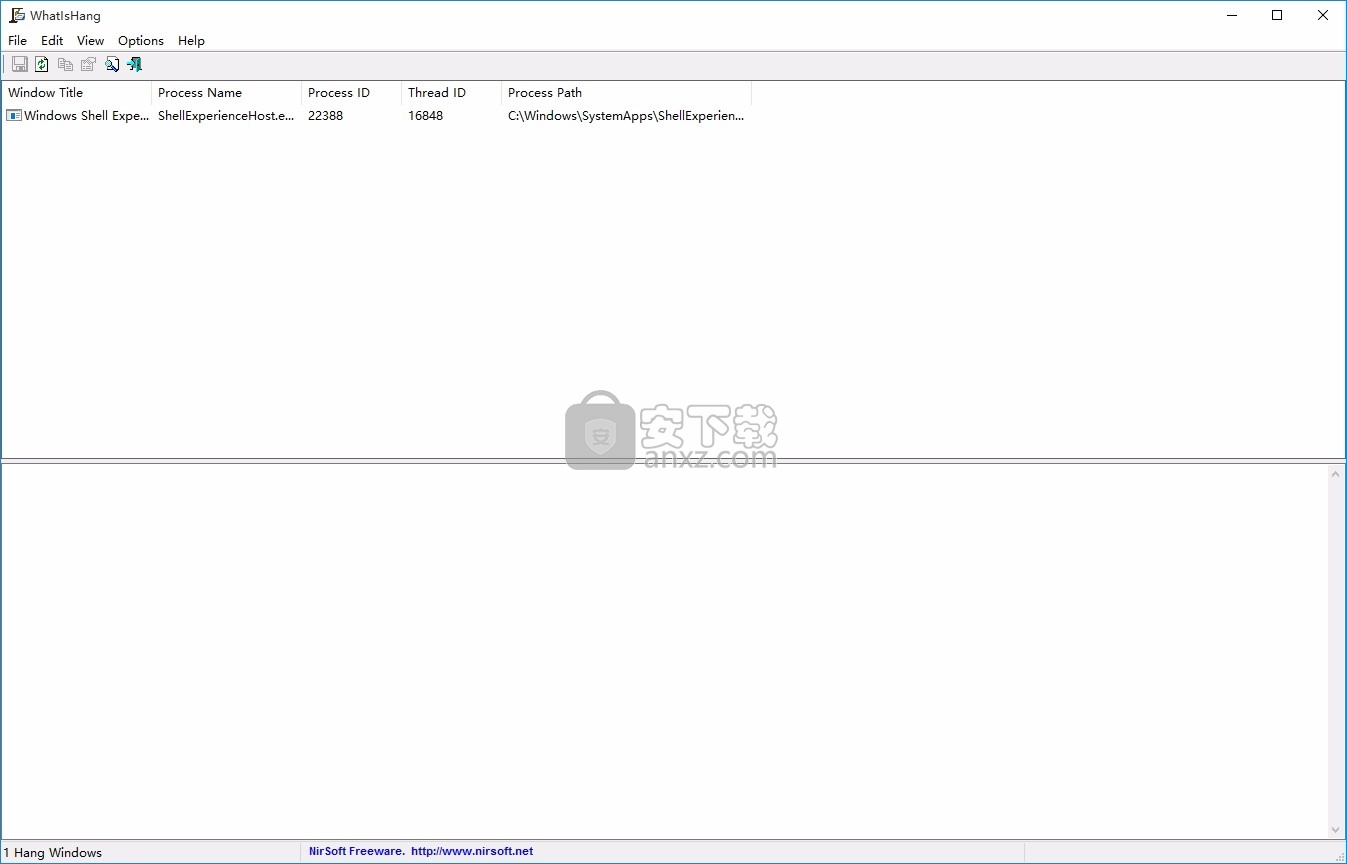Open the nirsoft.net link in status bar
The height and width of the screenshot is (864, 1347).
(472, 852)
